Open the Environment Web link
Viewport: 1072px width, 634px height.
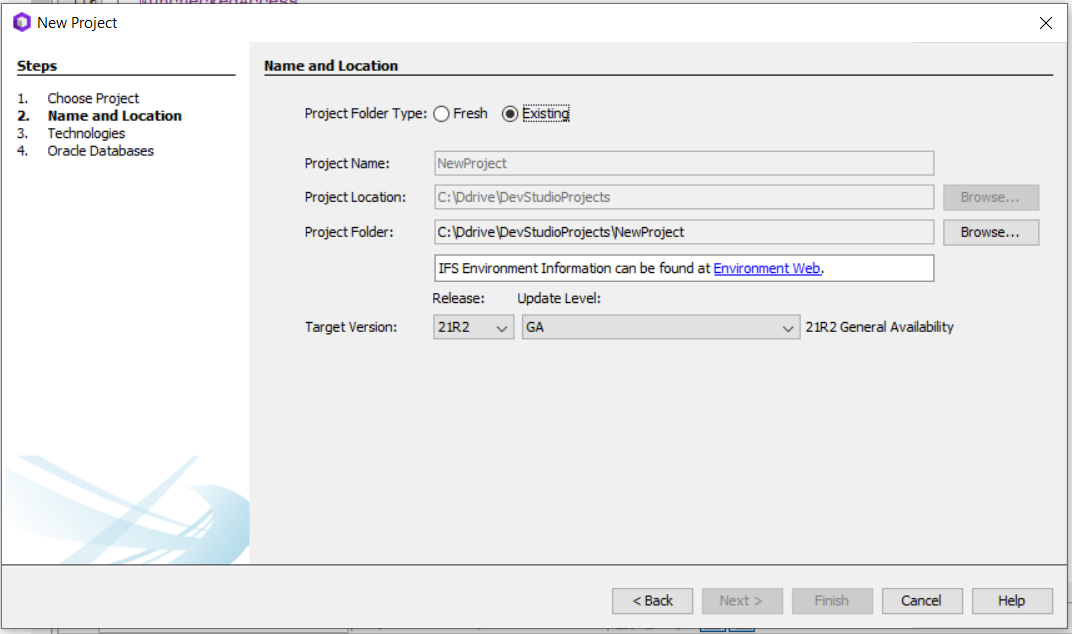(766, 268)
